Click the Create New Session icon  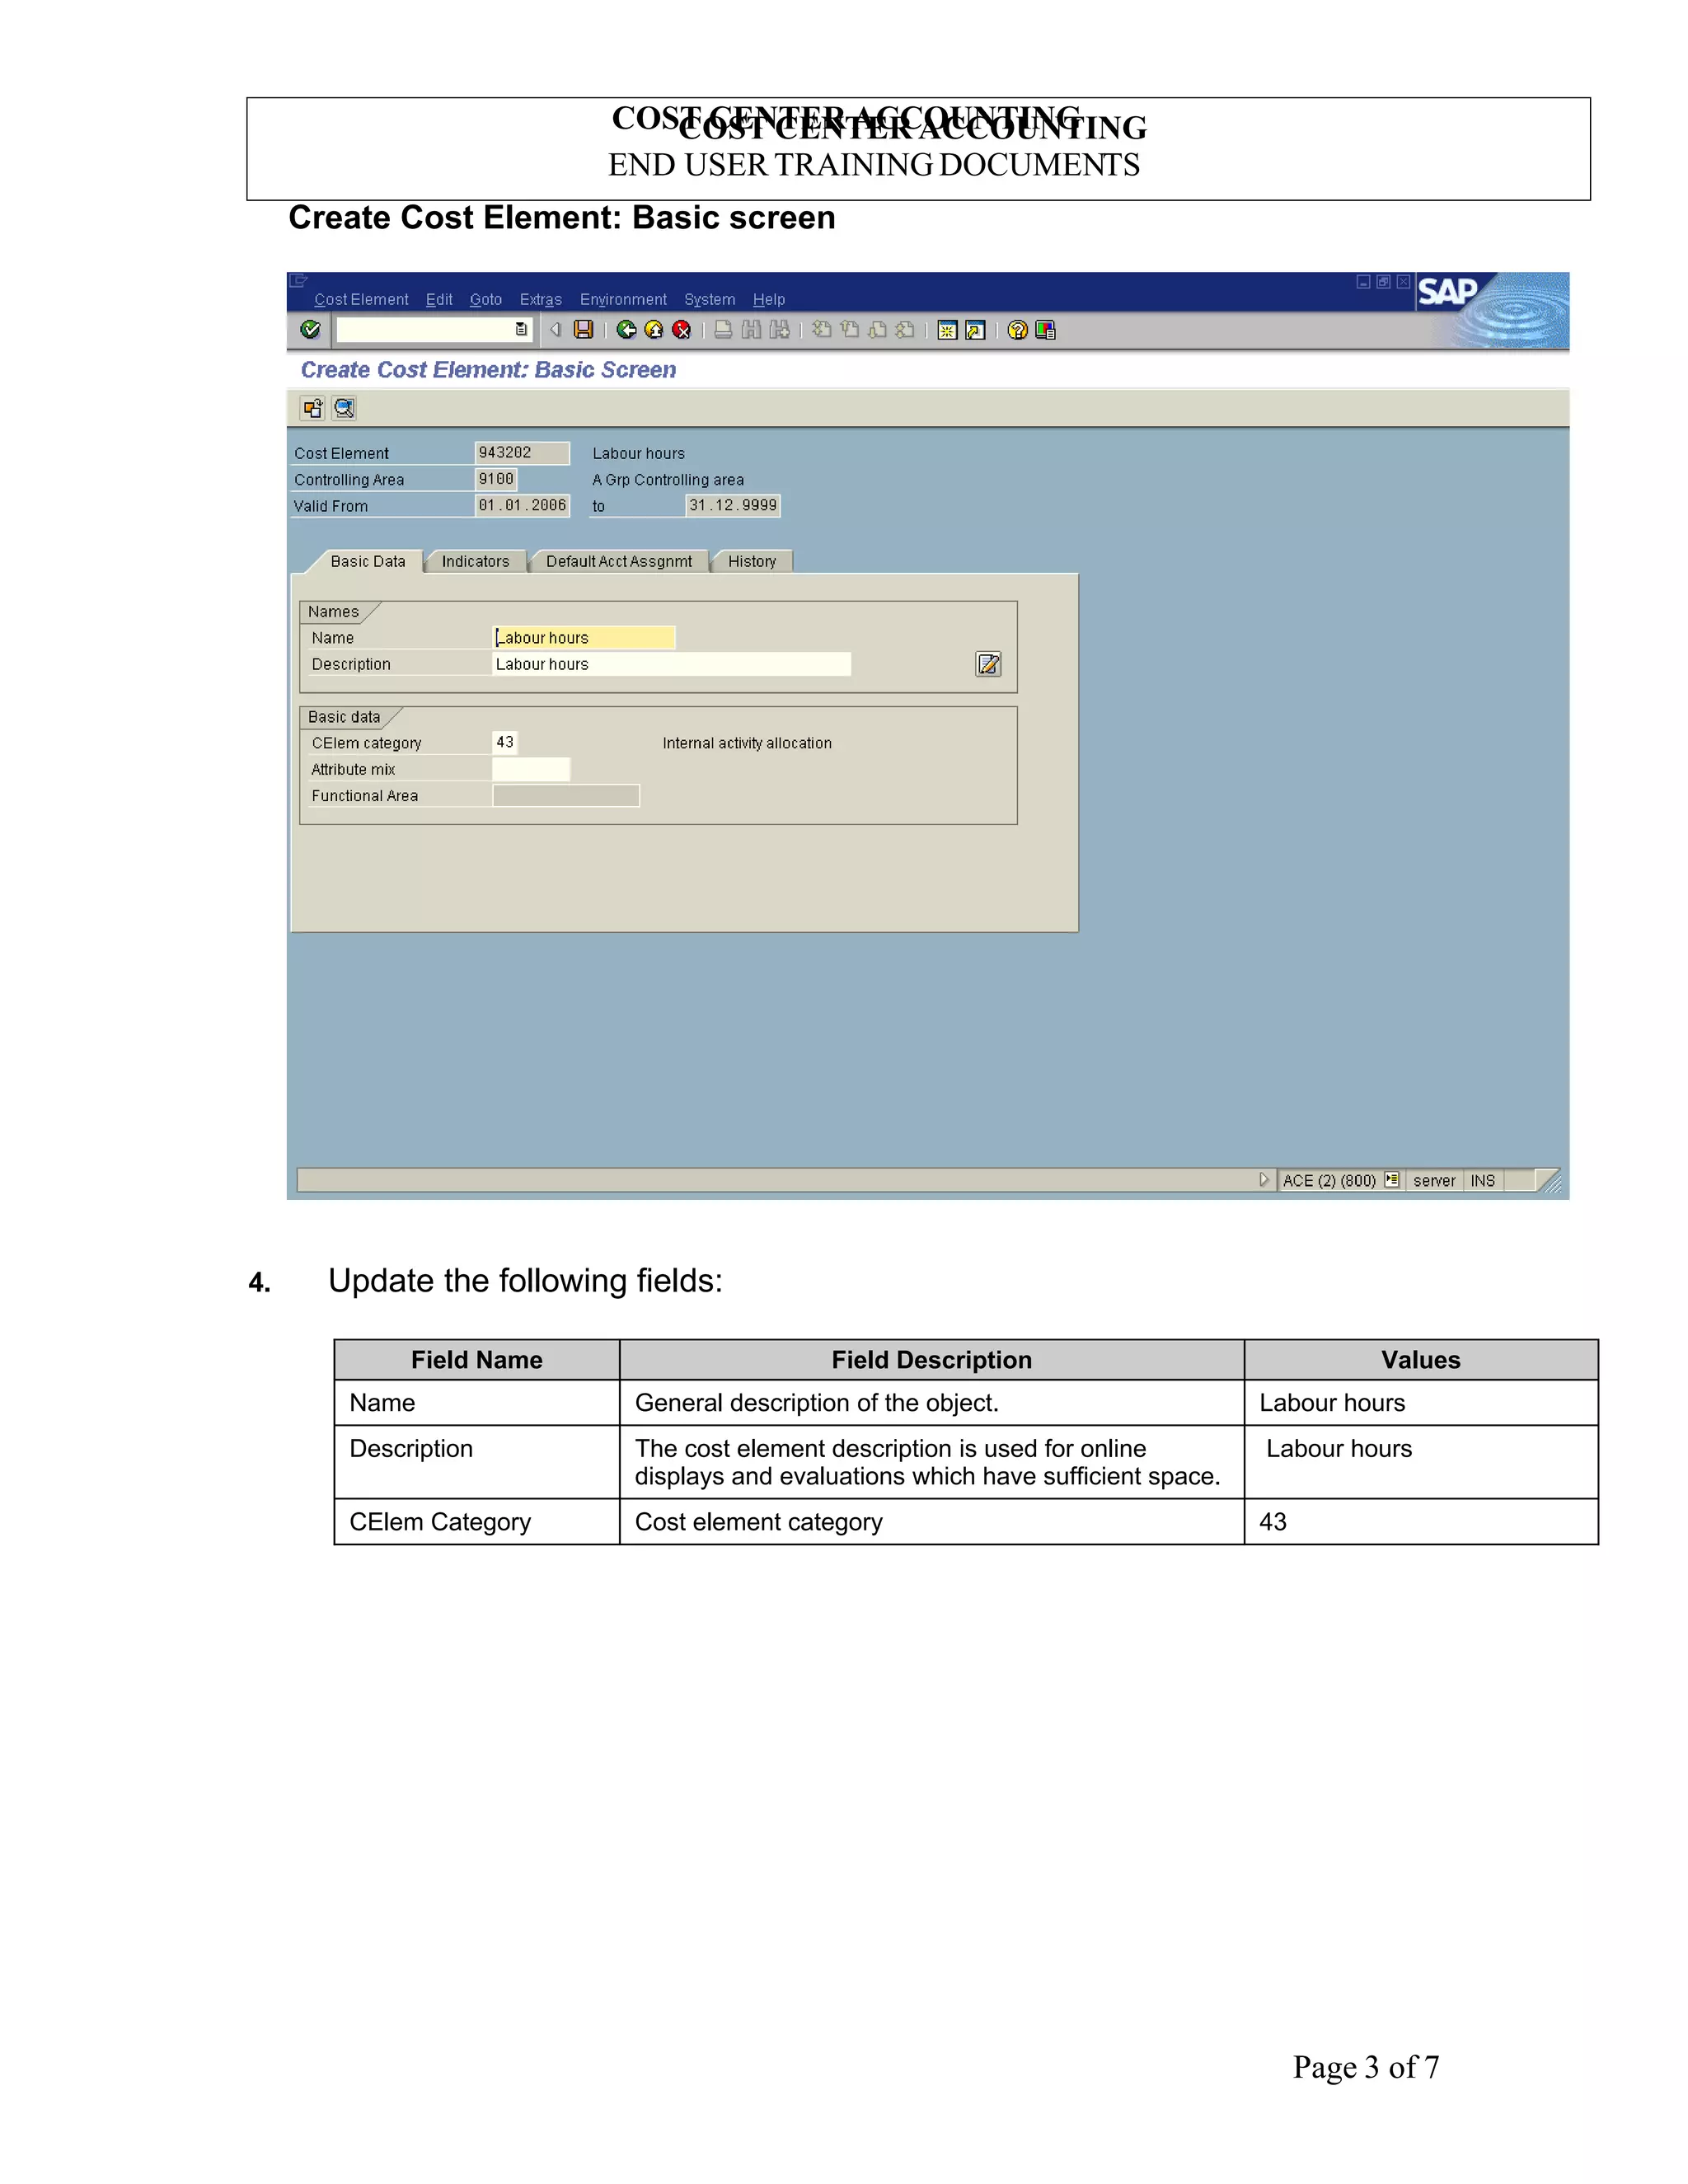(947, 330)
